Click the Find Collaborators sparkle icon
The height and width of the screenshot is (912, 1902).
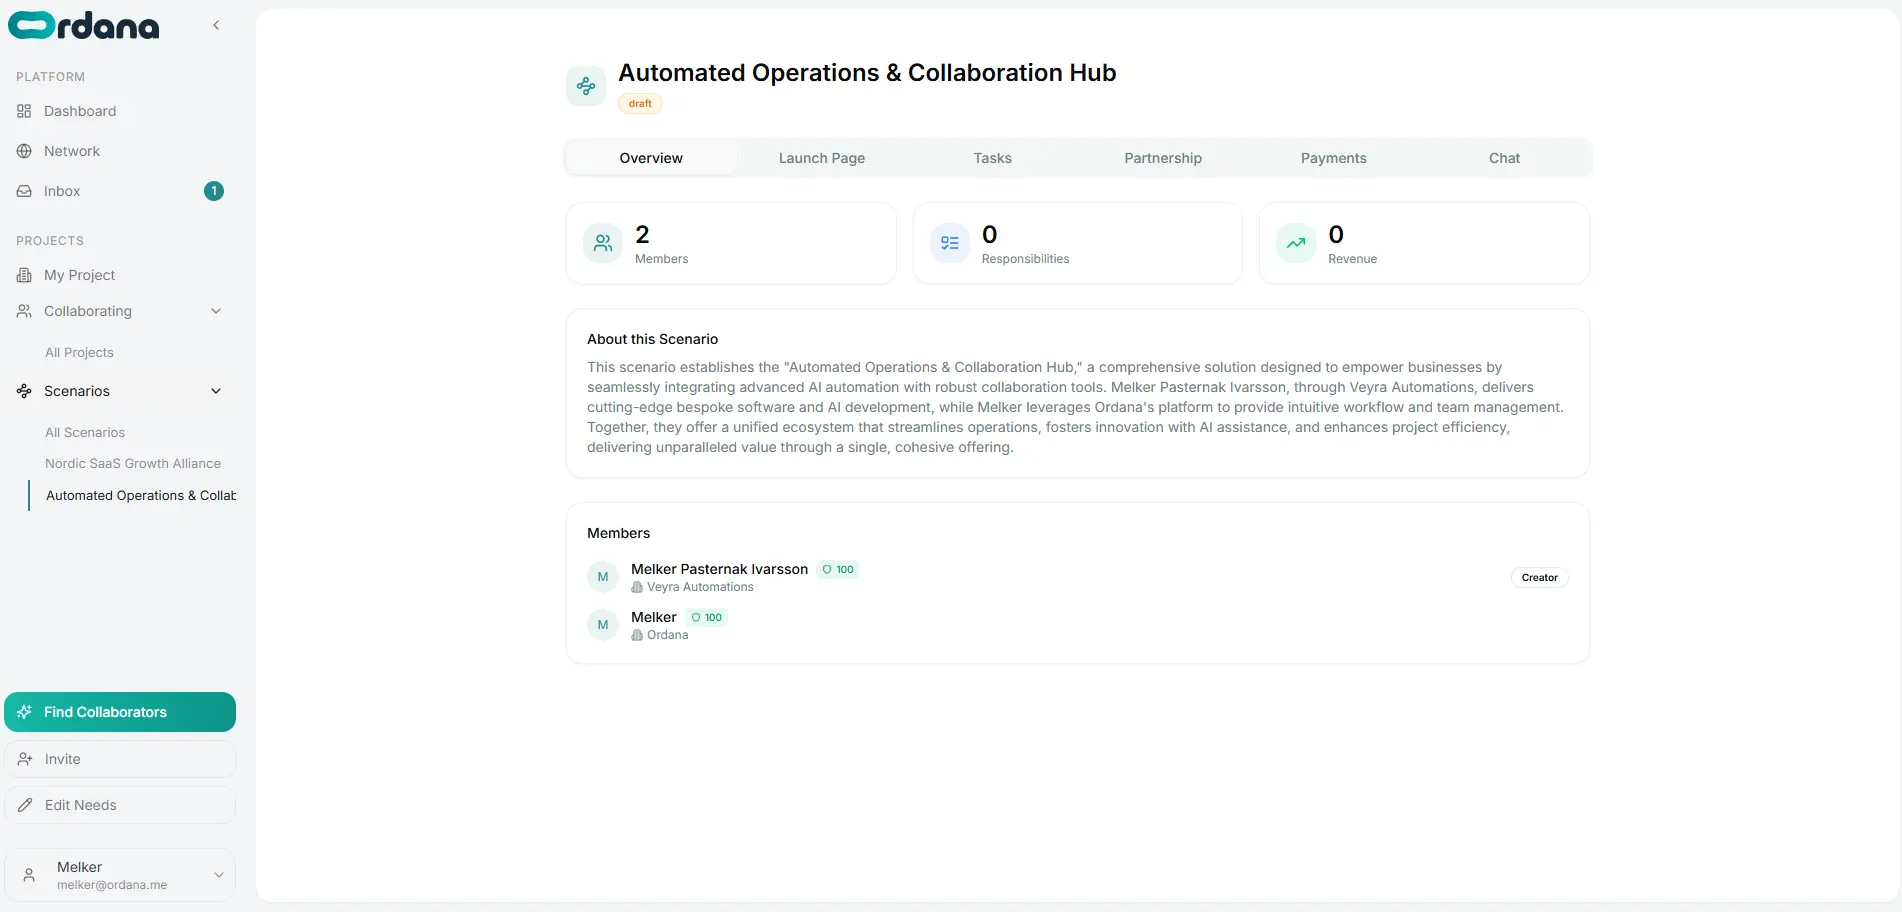[x=25, y=712]
